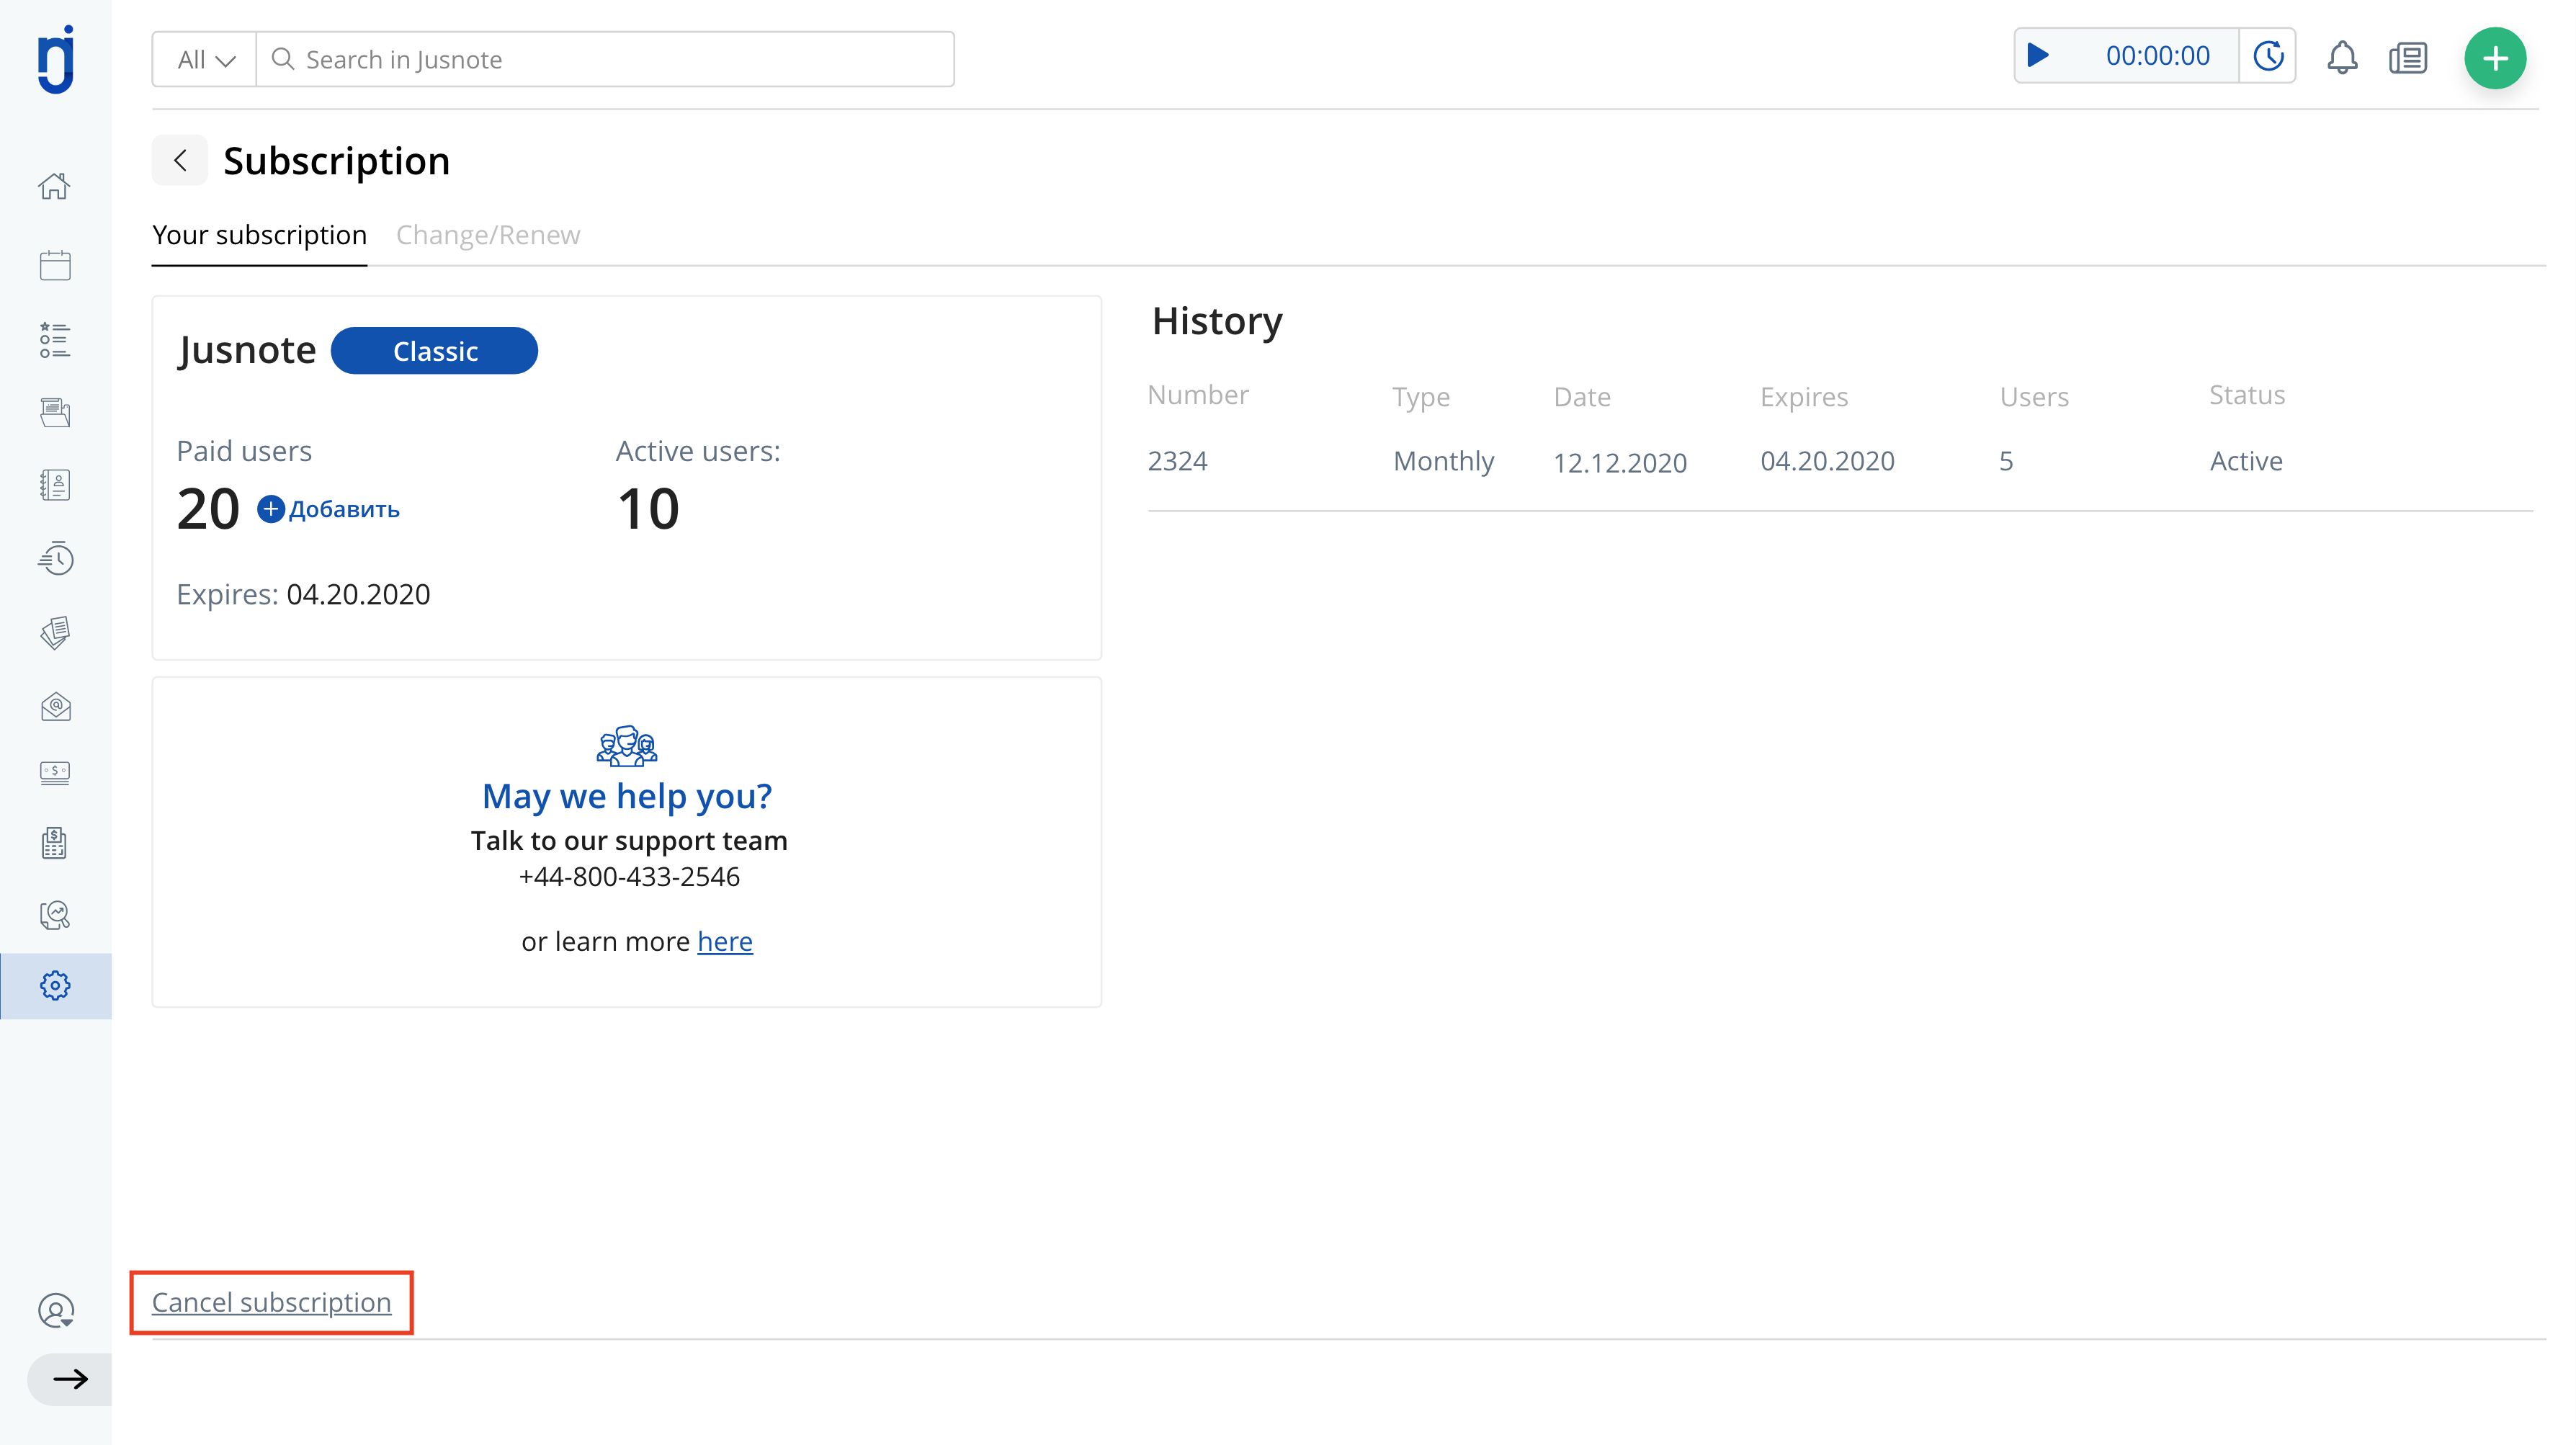The image size is (2576, 1445).
Task: Click the Monthly type cell
Action: [1443, 461]
